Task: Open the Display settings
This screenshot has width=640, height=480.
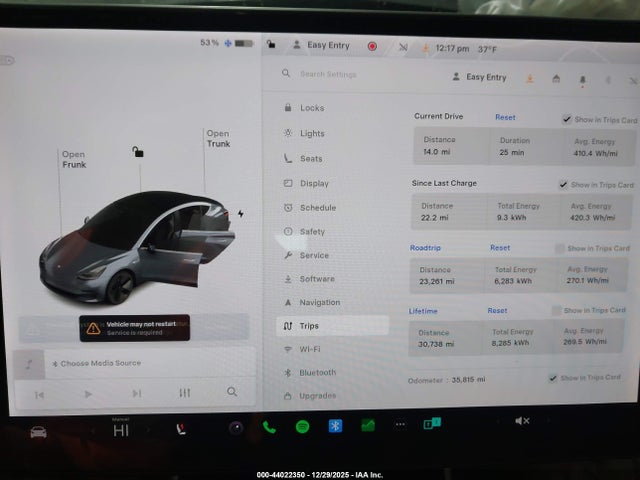Action: coord(306,184)
